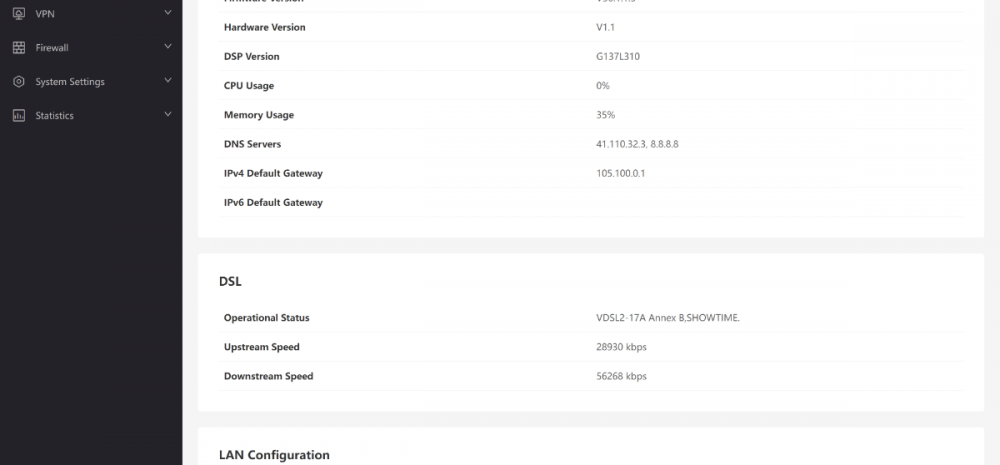The image size is (1000, 465).
Task: Expand the VPN menu chevron
Action: pos(167,13)
